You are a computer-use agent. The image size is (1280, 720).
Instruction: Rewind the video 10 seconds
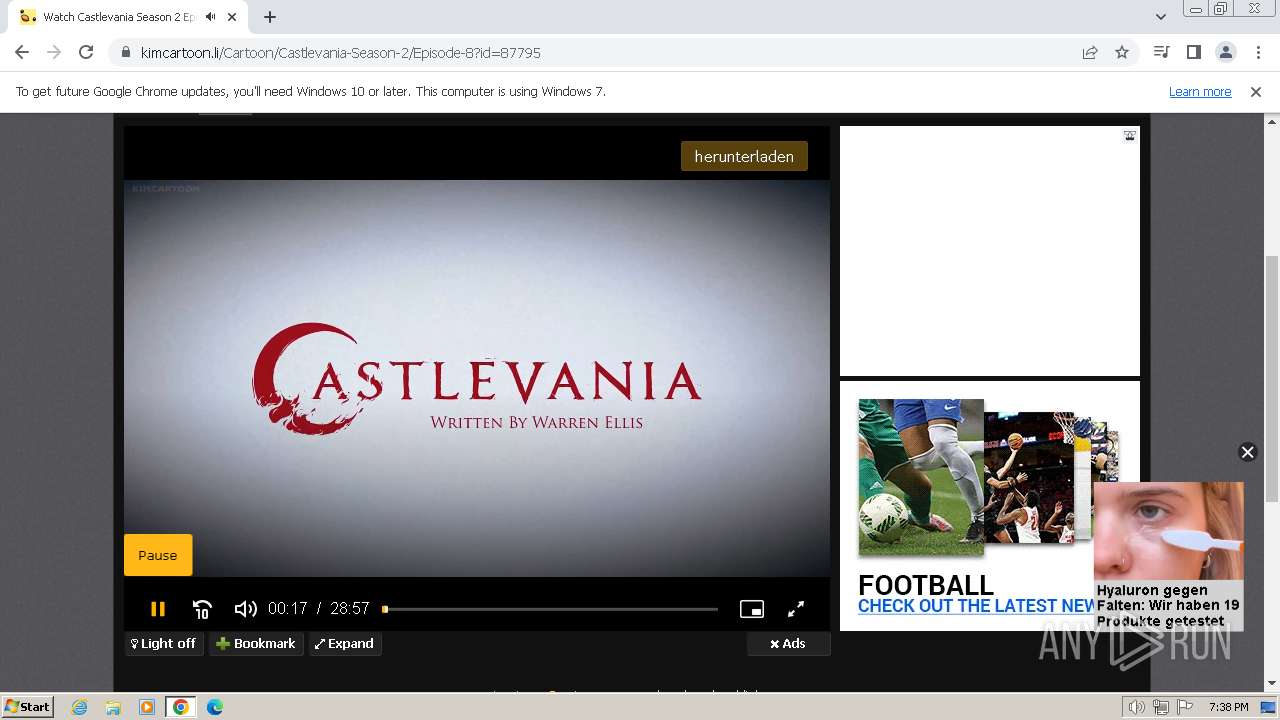[x=202, y=609]
